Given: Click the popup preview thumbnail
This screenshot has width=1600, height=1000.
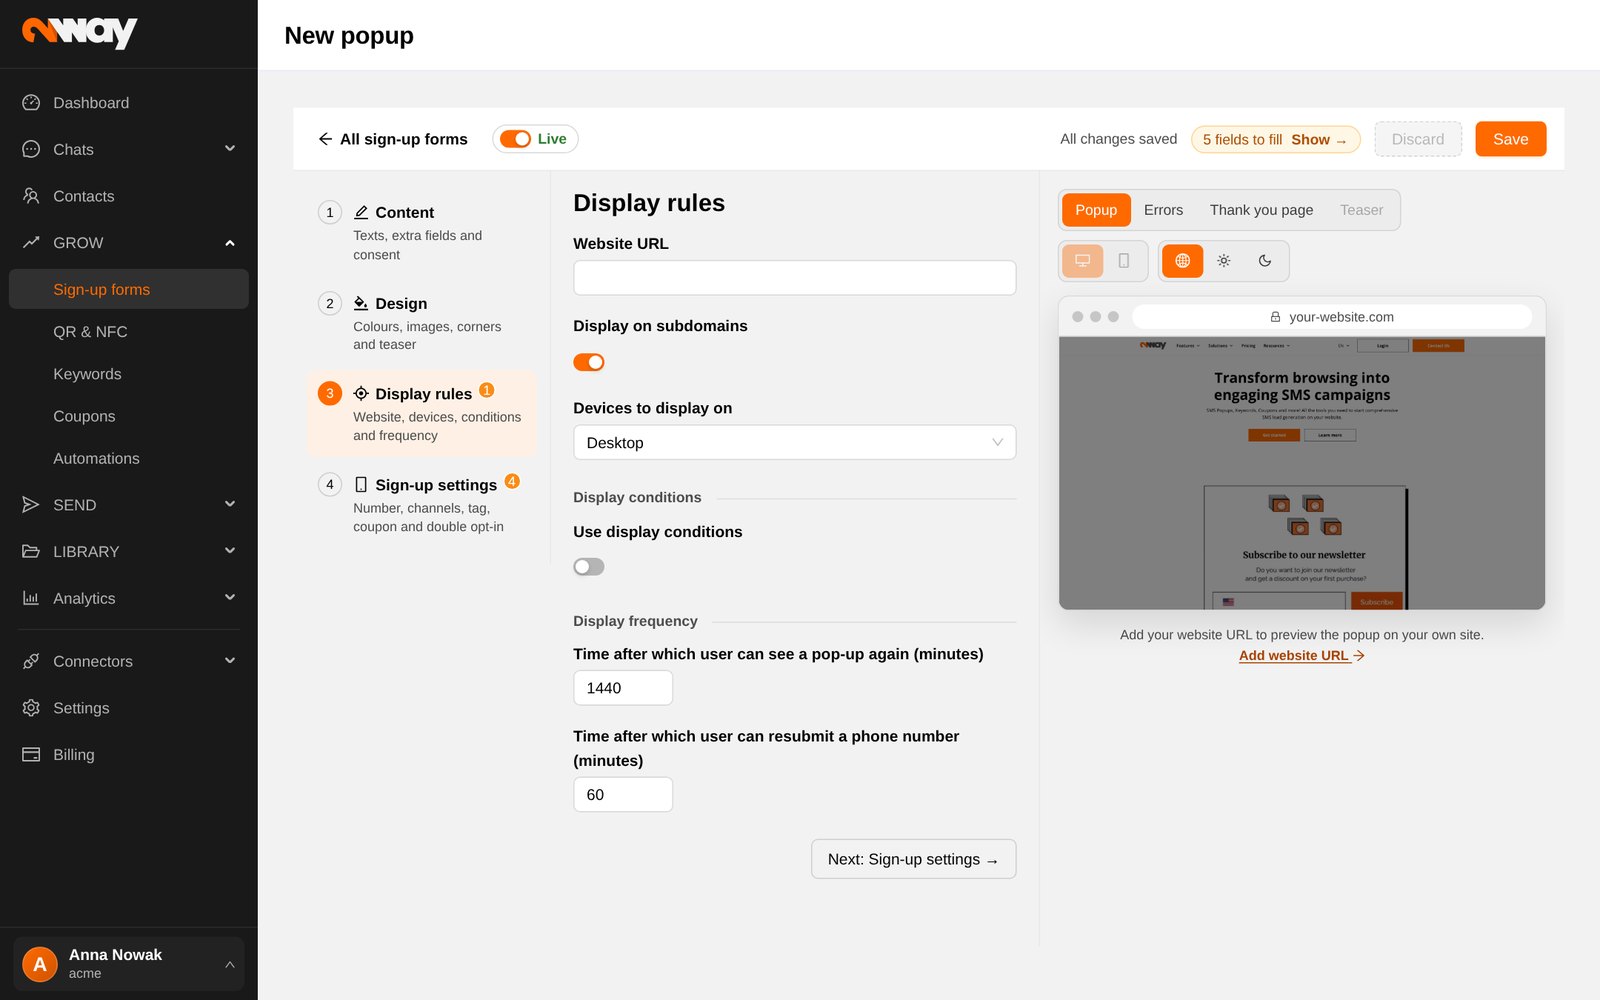Looking at the screenshot, I should 1302,473.
